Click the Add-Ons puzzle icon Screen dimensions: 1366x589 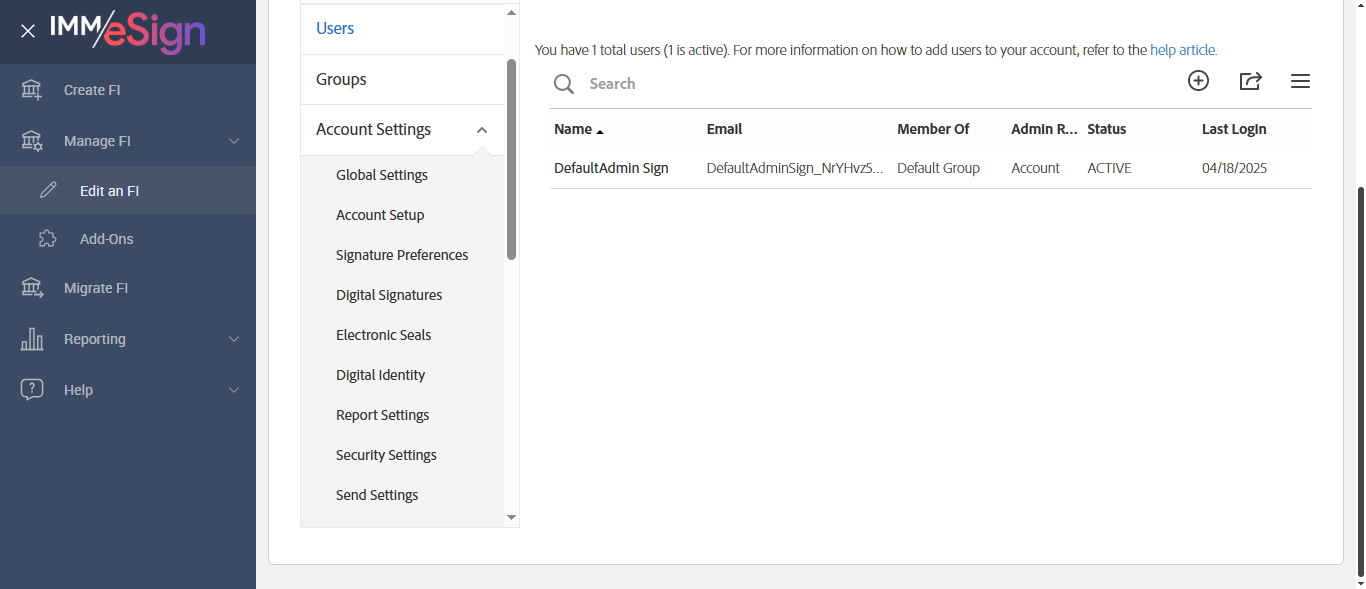tap(47, 239)
